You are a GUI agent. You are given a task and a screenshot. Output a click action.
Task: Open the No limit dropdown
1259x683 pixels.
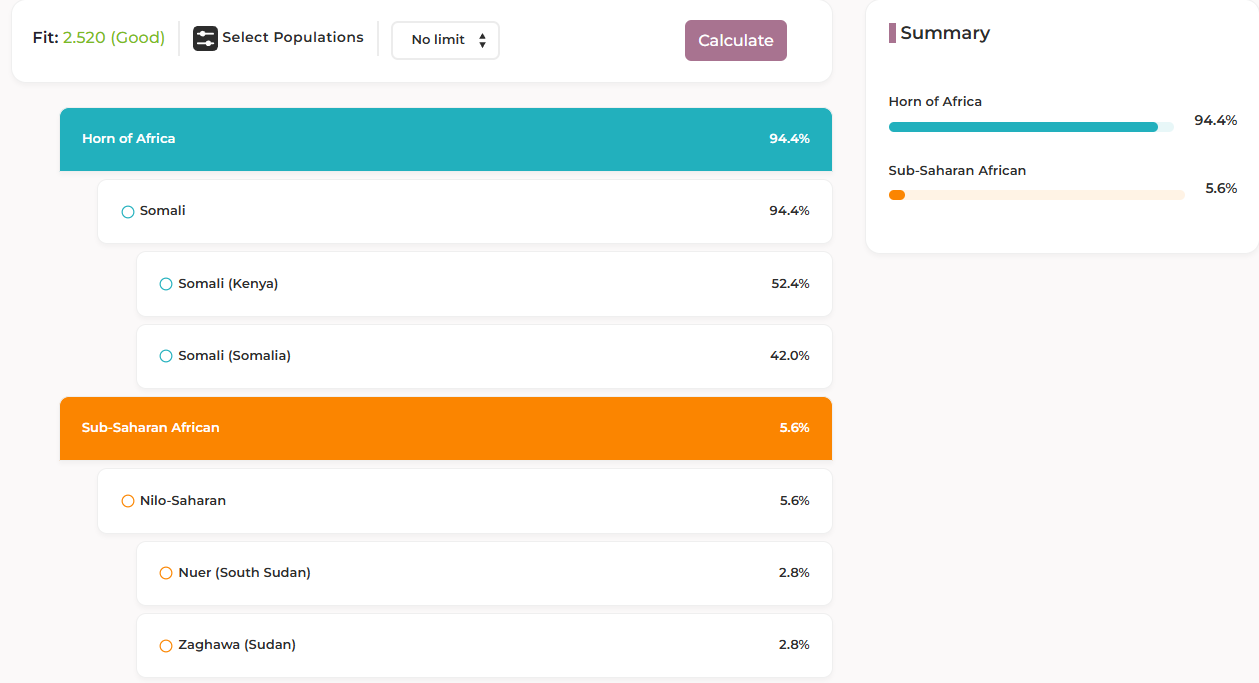[x=445, y=40]
